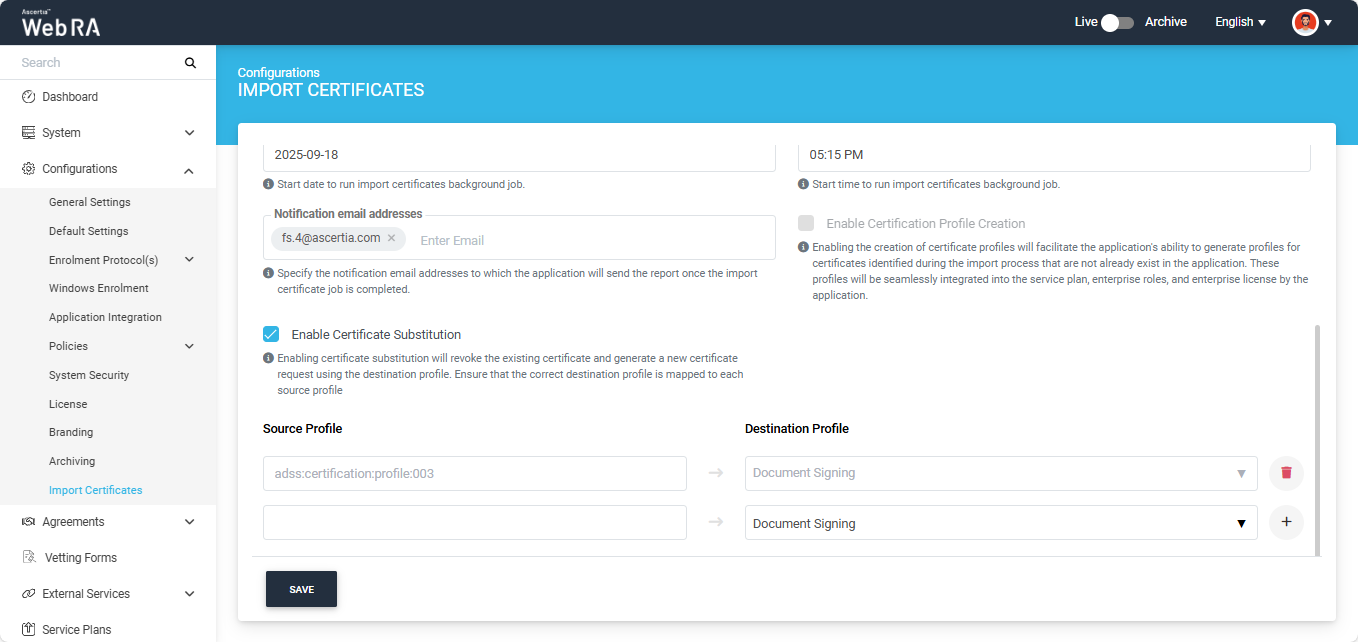Open the second Destination Profile dropdown
Viewport: 1358px width, 642px height.
click(1000, 523)
